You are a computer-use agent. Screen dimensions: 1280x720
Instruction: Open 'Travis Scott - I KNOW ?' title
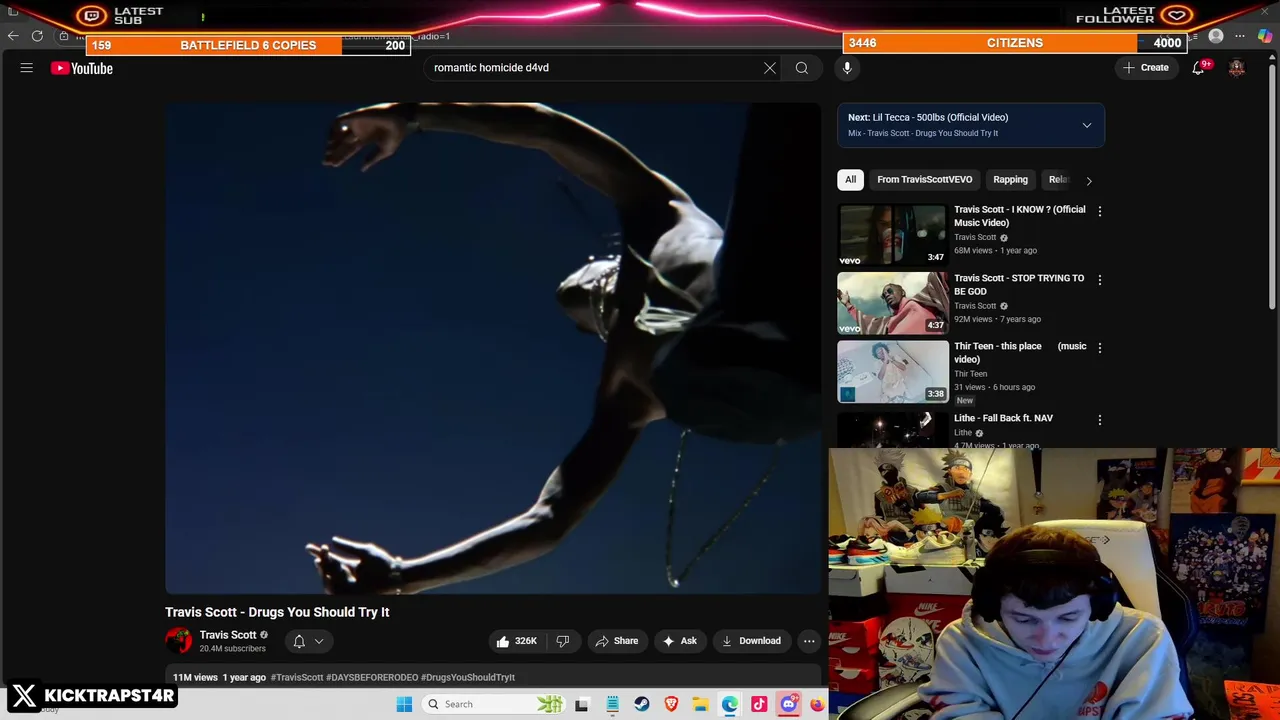pos(1019,216)
